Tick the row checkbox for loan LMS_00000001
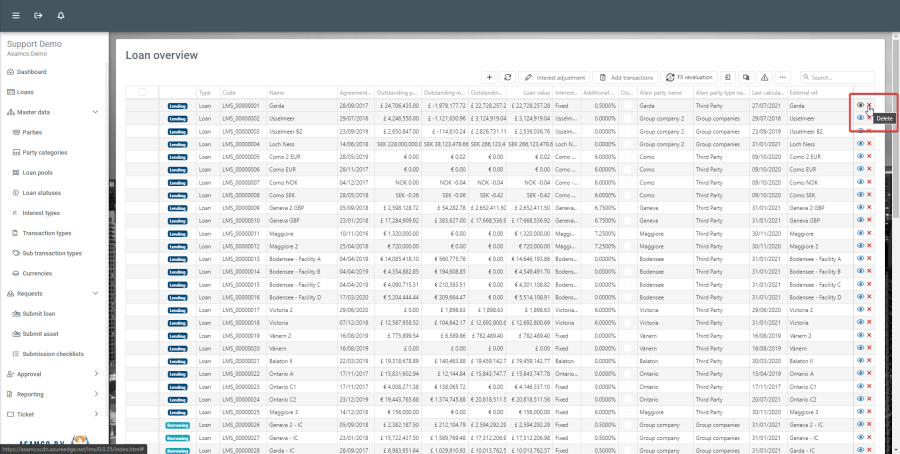The image size is (900, 454). tap(142, 105)
